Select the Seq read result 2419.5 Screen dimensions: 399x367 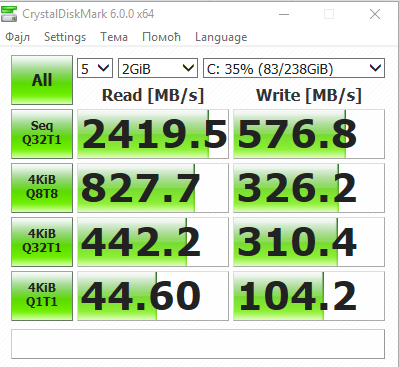coord(153,134)
